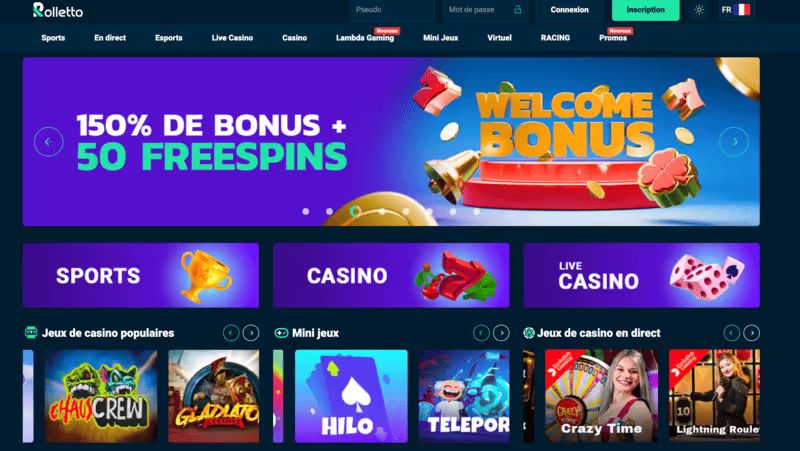
Task: Show previous Mini jeux arrow
Action: (481, 333)
